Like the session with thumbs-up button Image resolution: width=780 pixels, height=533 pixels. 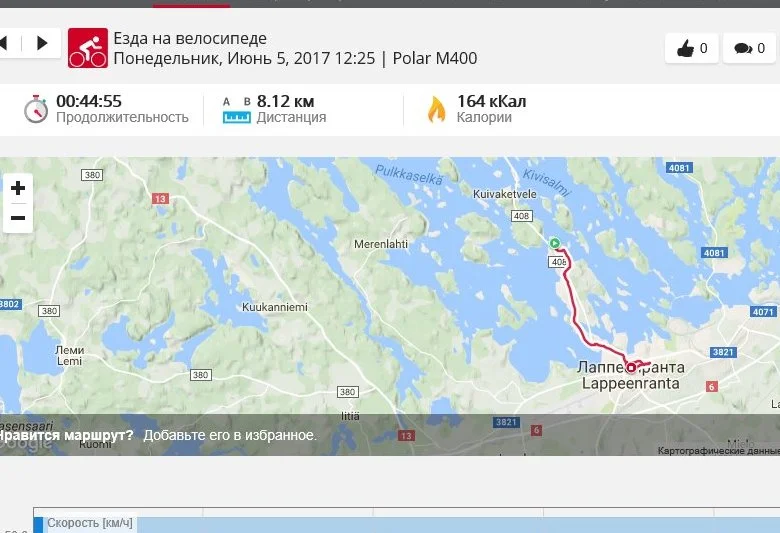(x=691, y=48)
